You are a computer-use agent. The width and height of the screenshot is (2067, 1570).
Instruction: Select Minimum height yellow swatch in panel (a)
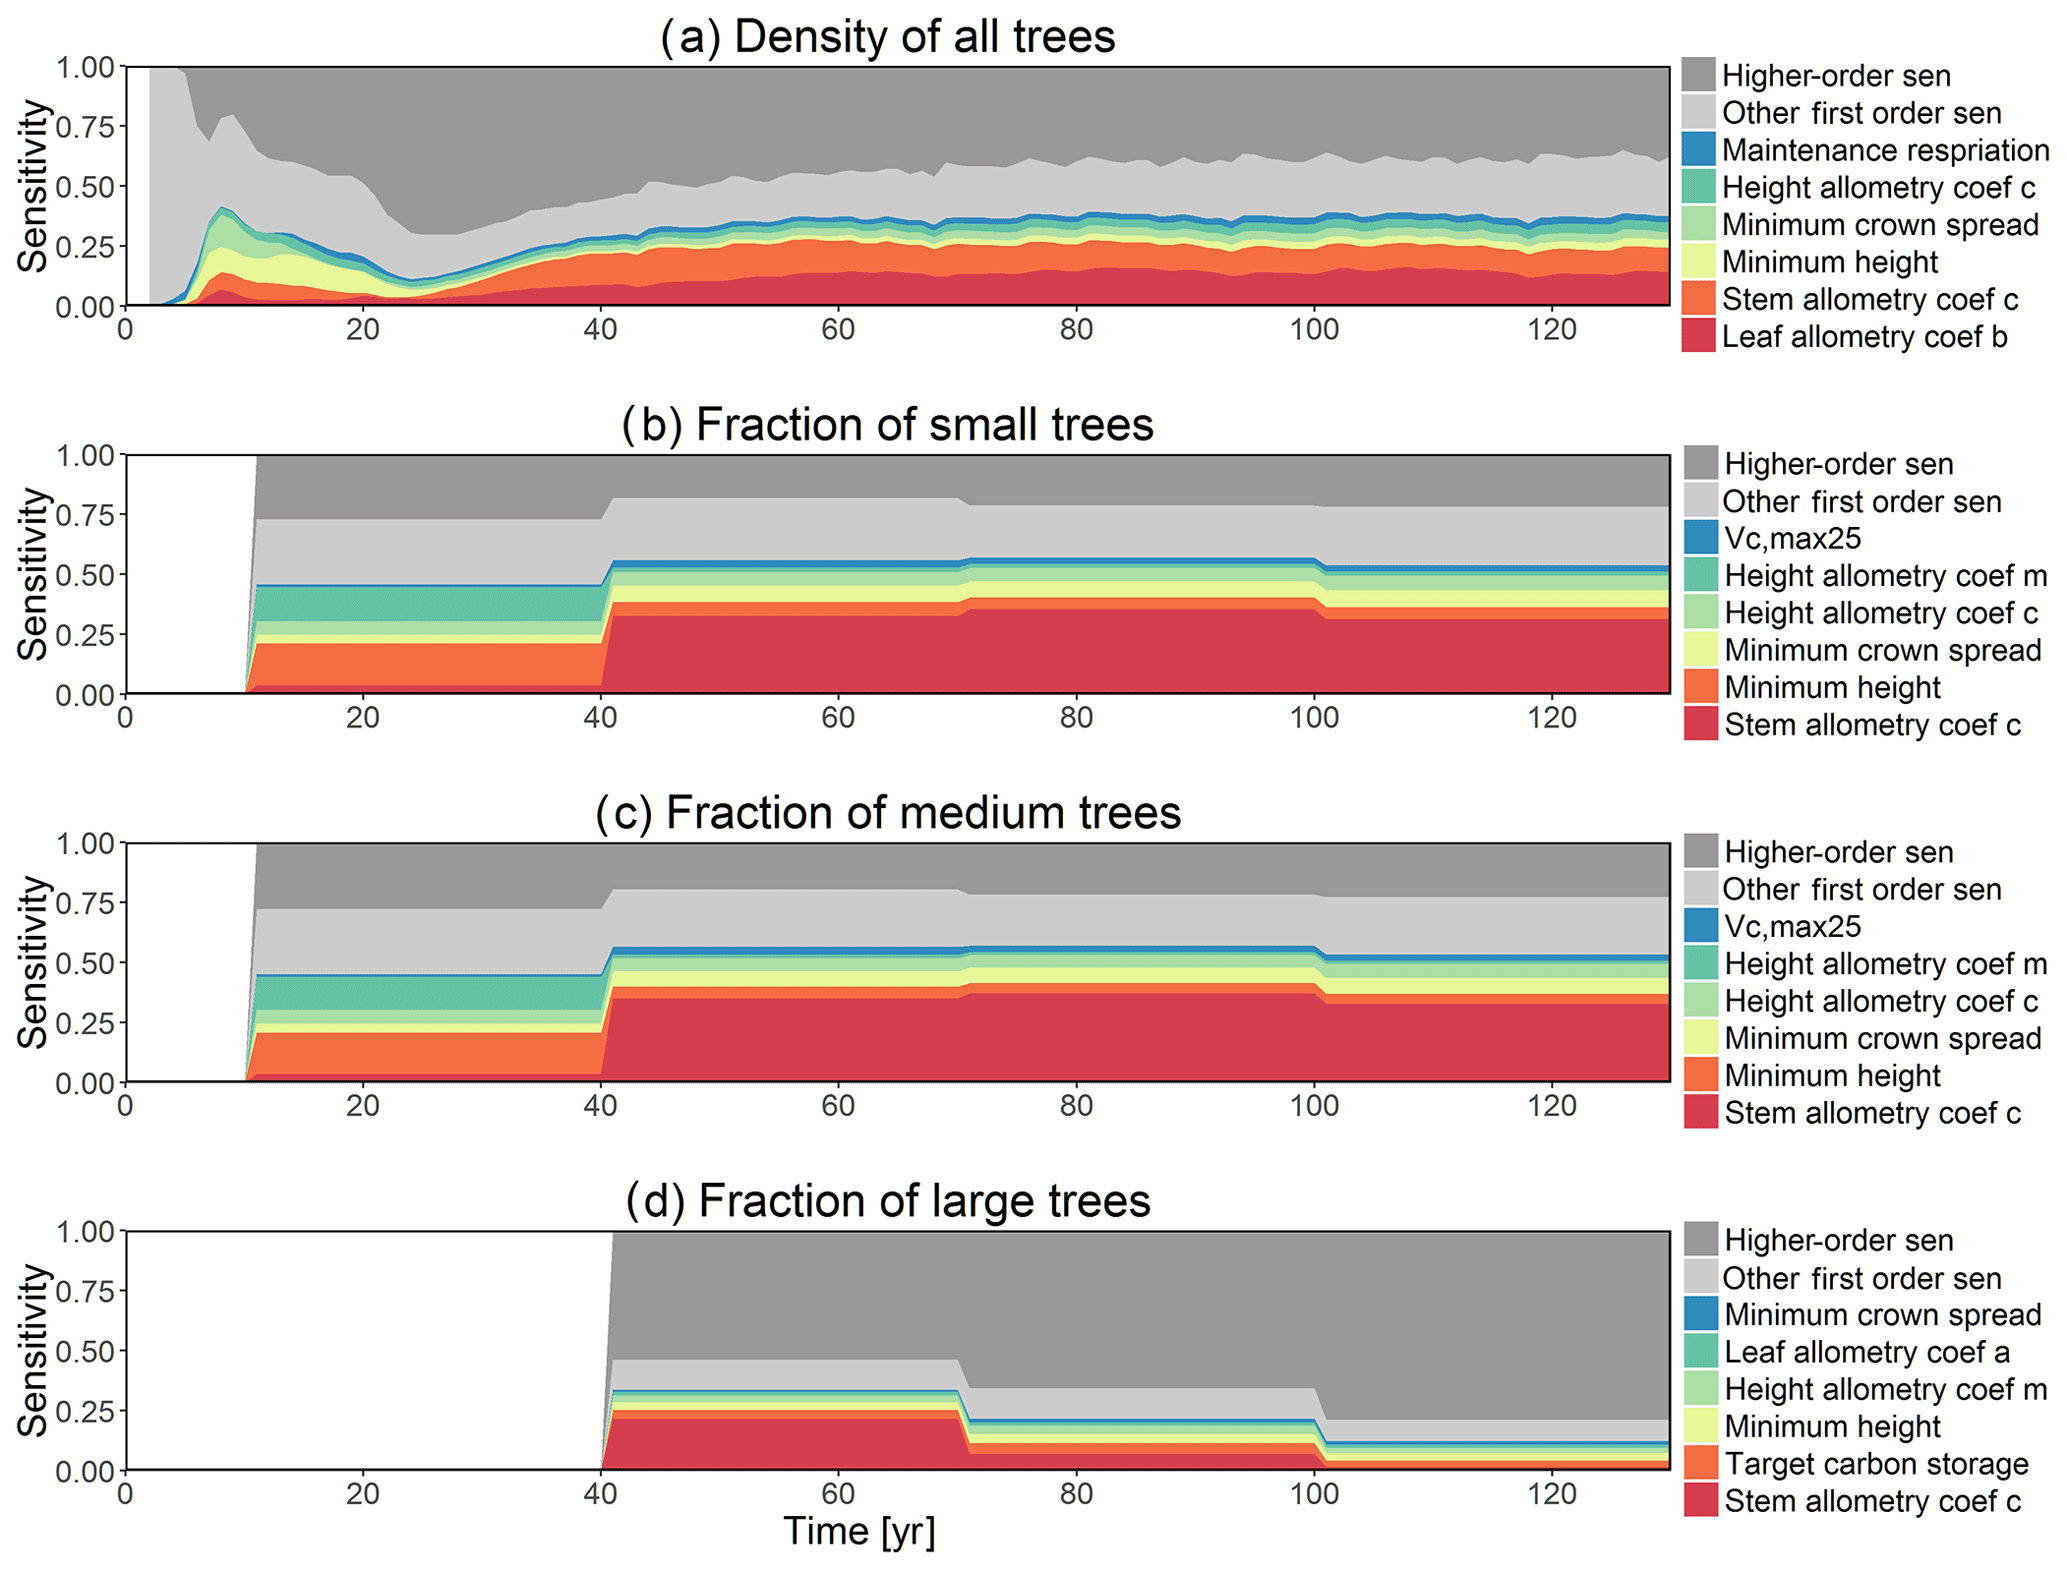coord(1698,261)
